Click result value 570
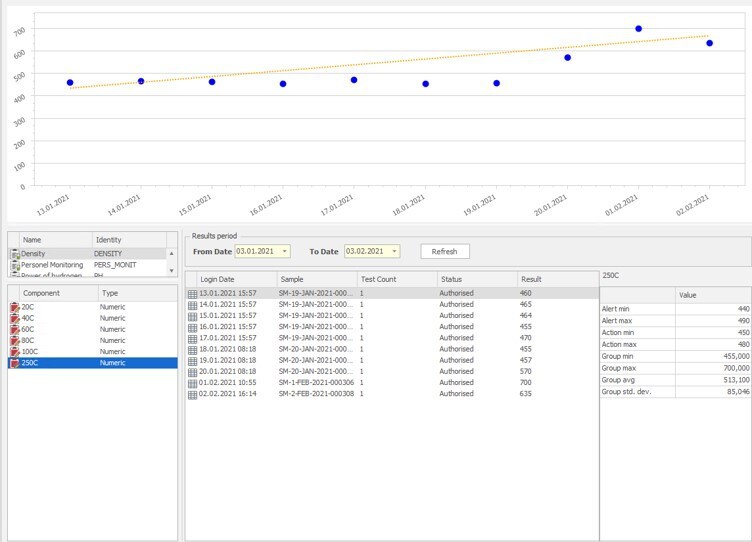 tap(526, 371)
